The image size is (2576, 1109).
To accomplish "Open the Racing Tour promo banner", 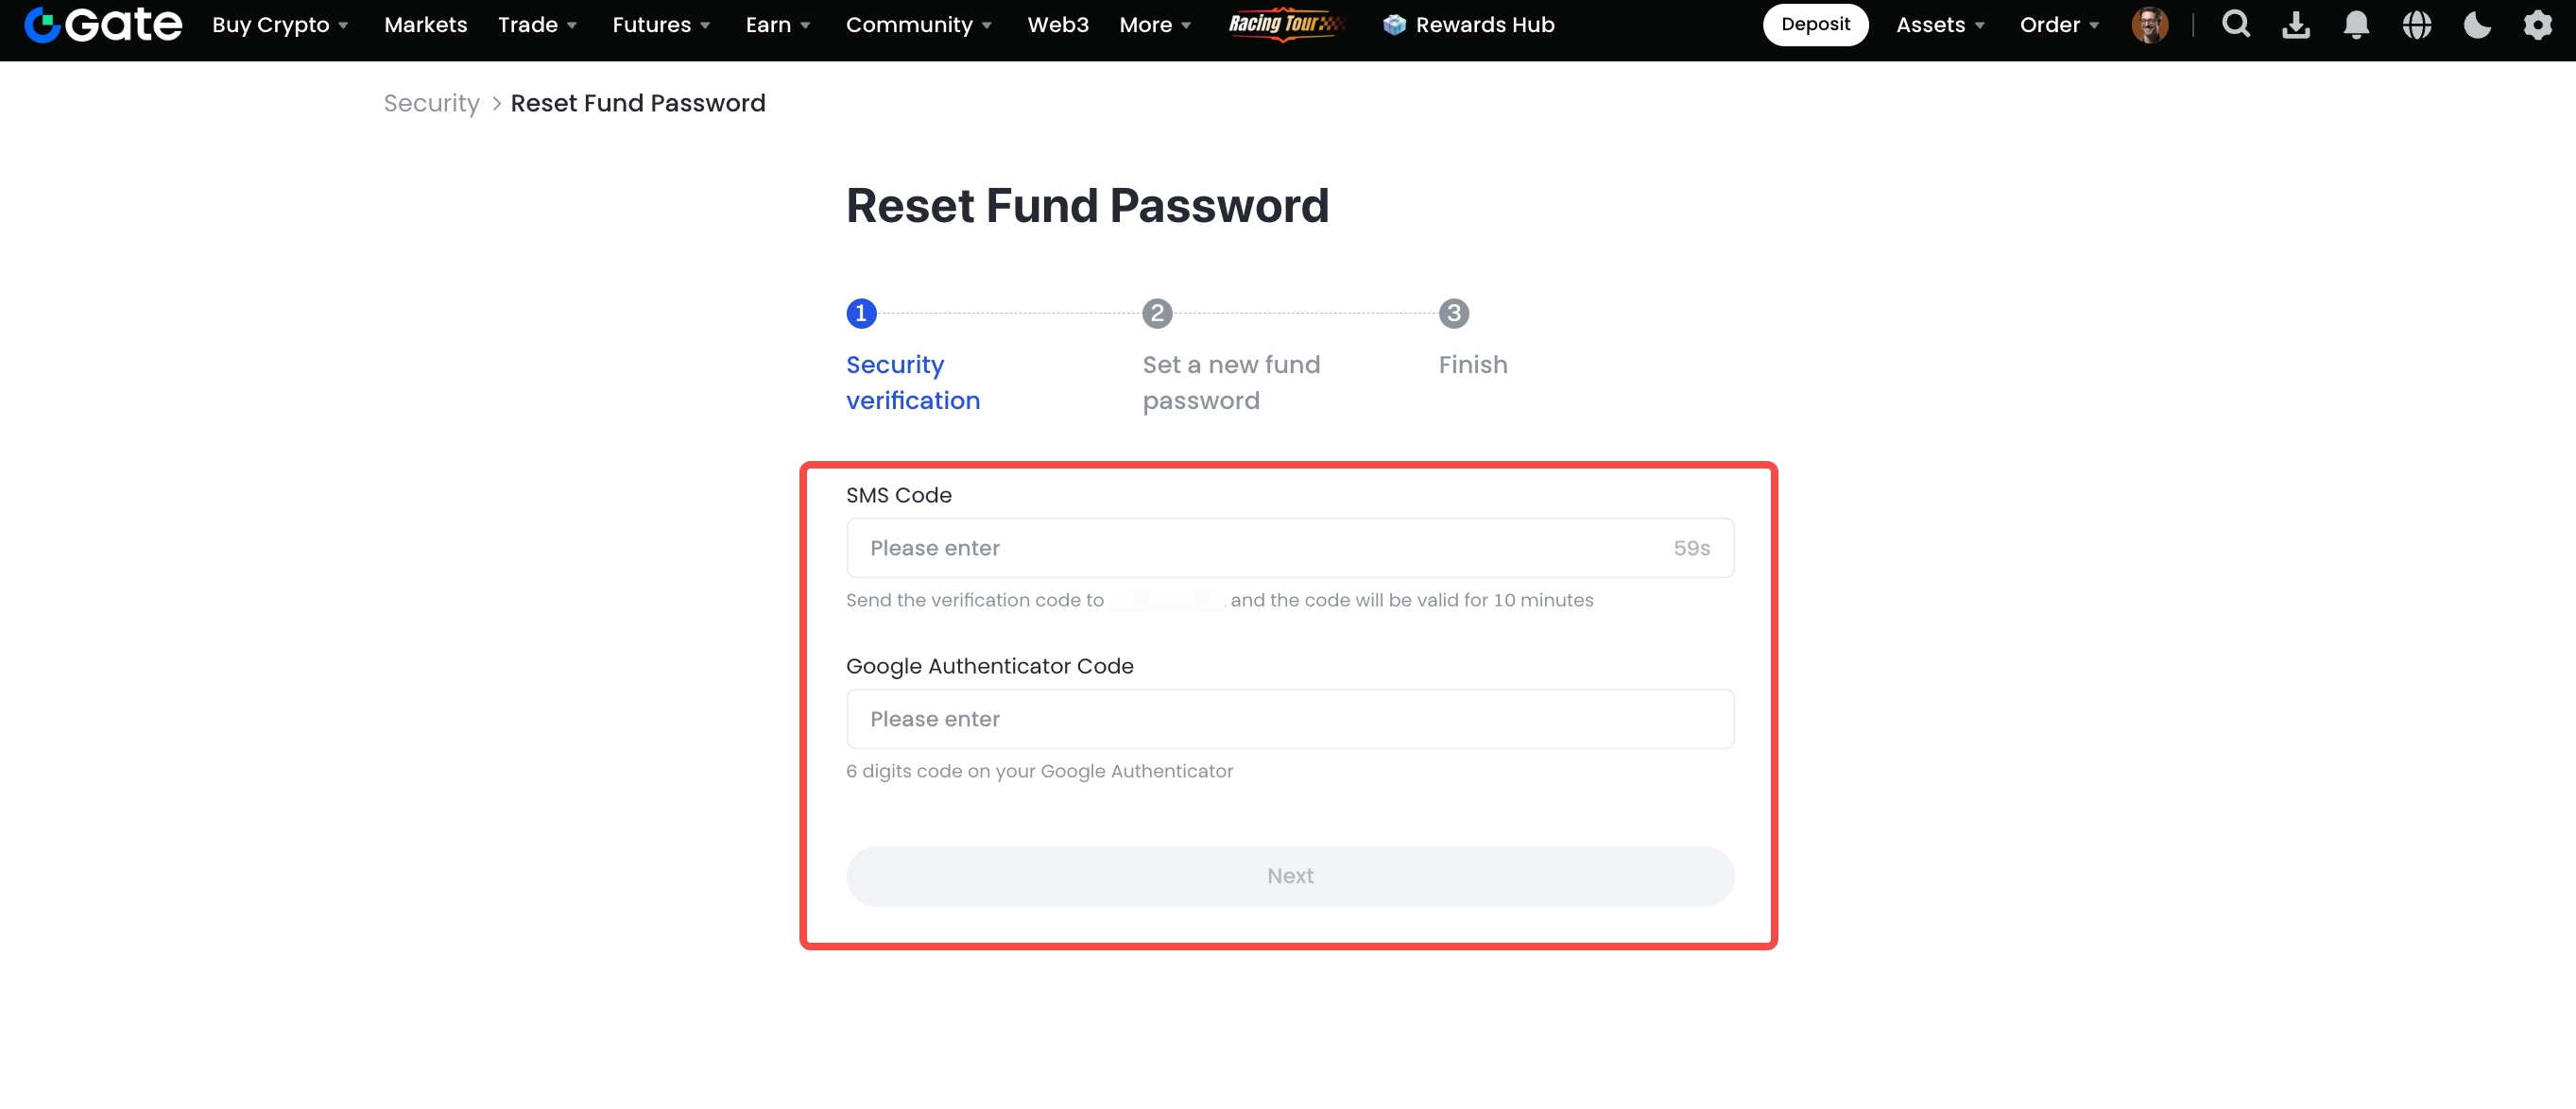I will click(1285, 25).
